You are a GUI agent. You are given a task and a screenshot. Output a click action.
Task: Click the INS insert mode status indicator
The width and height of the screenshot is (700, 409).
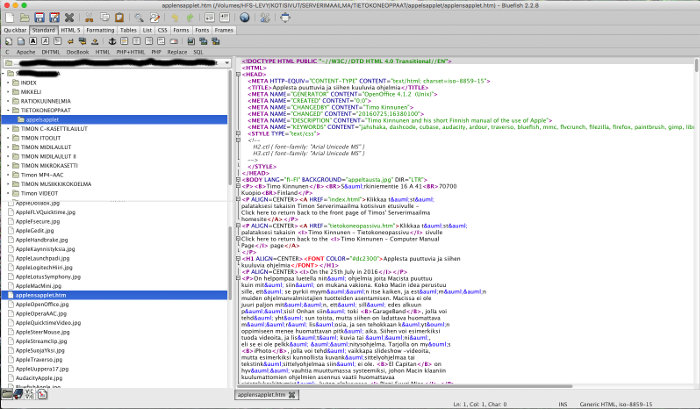(x=563, y=404)
